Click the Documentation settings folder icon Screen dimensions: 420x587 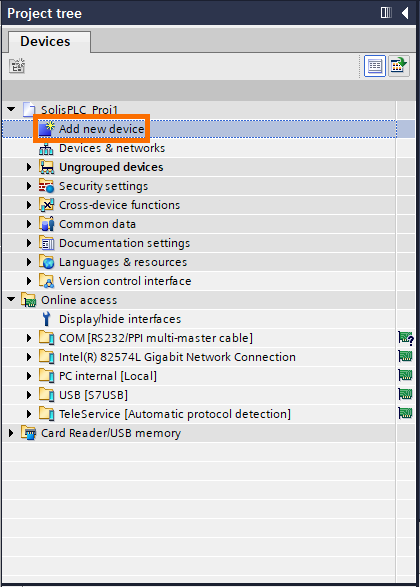click(47, 243)
